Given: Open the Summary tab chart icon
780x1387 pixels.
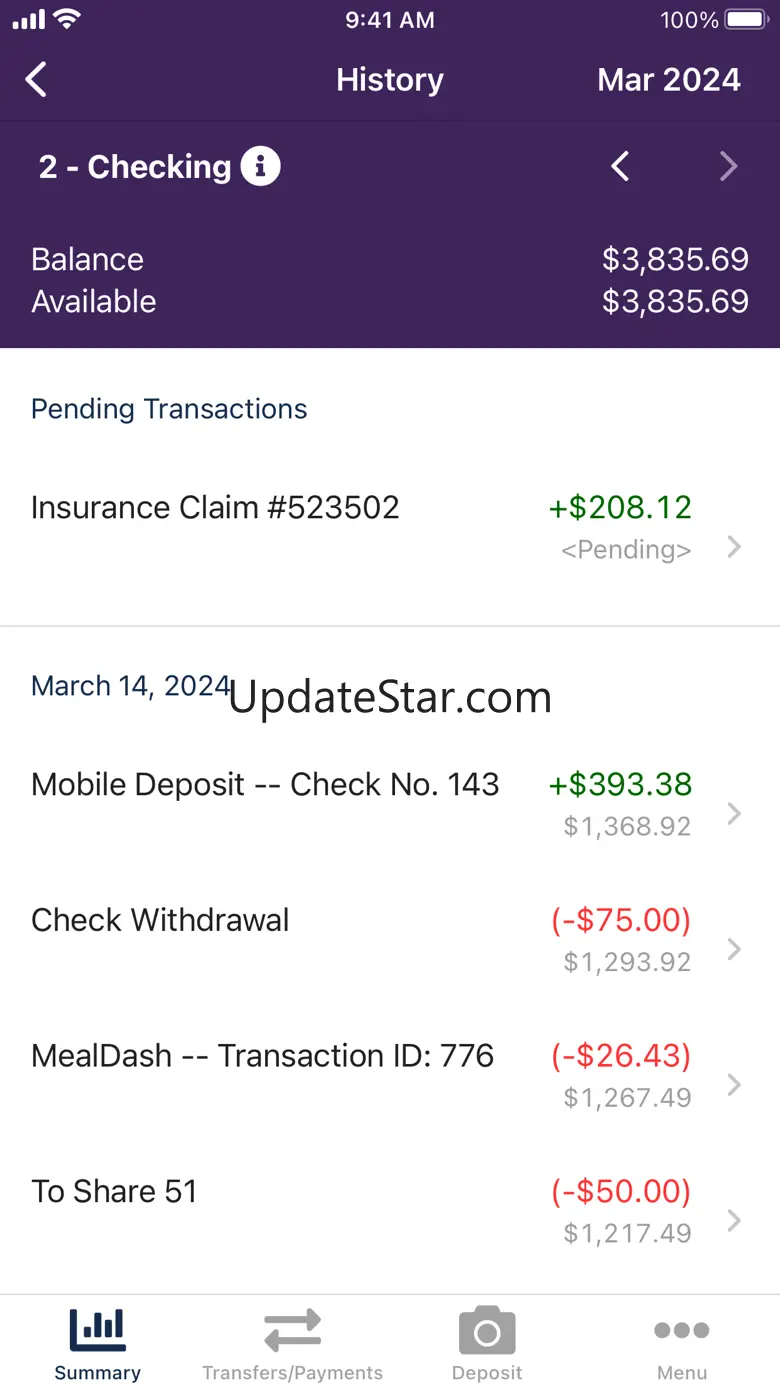Looking at the screenshot, I should (97, 1330).
